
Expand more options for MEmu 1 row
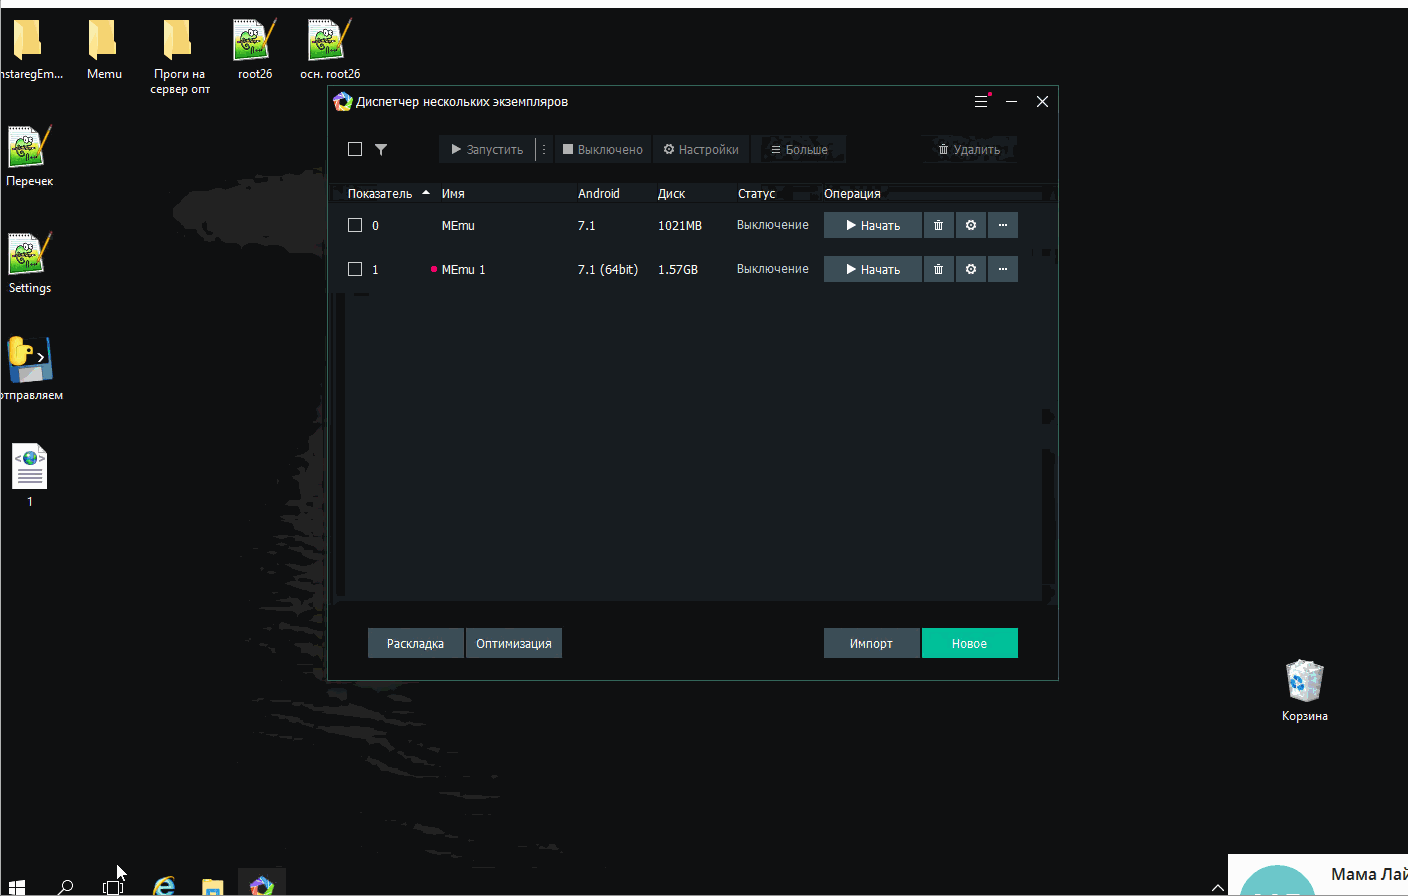click(x=1003, y=269)
